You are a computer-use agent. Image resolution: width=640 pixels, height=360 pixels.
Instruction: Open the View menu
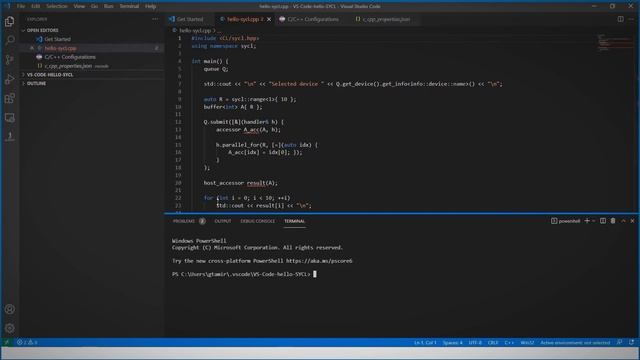[79, 6]
